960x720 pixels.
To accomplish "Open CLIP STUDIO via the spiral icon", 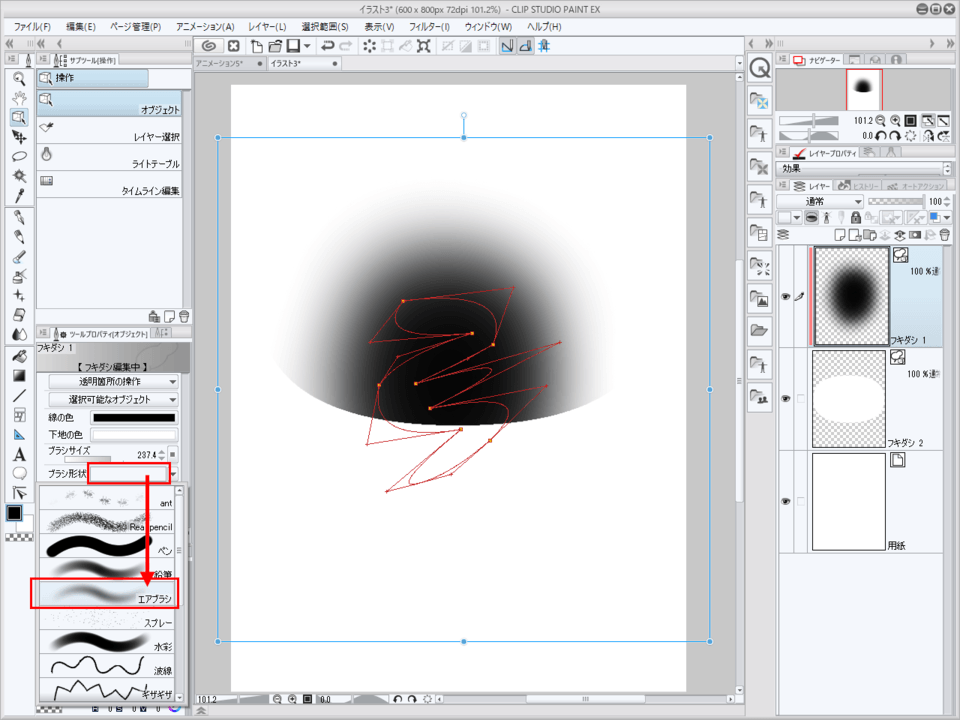I will click(x=208, y=46).
